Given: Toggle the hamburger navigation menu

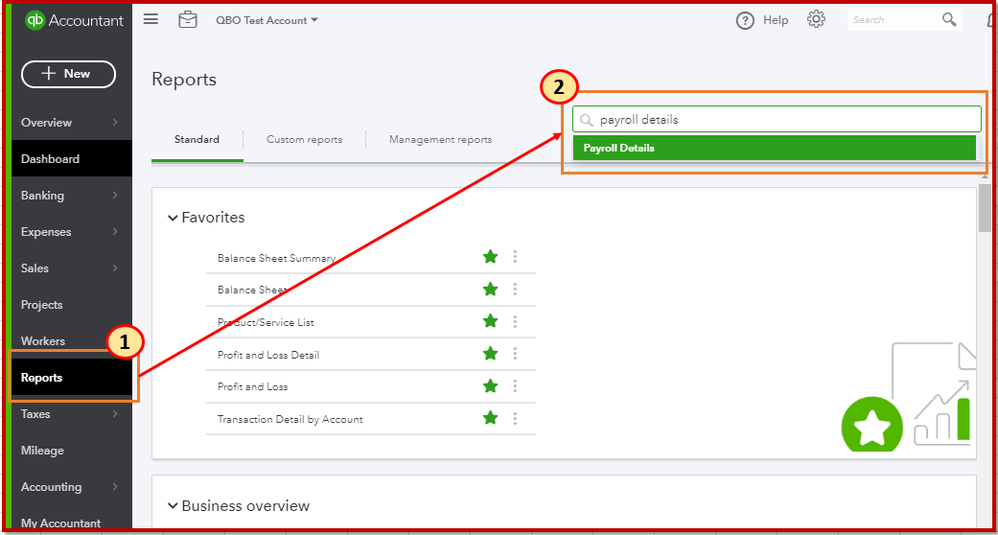Looking at the screenshot, I should click(151, 19).
